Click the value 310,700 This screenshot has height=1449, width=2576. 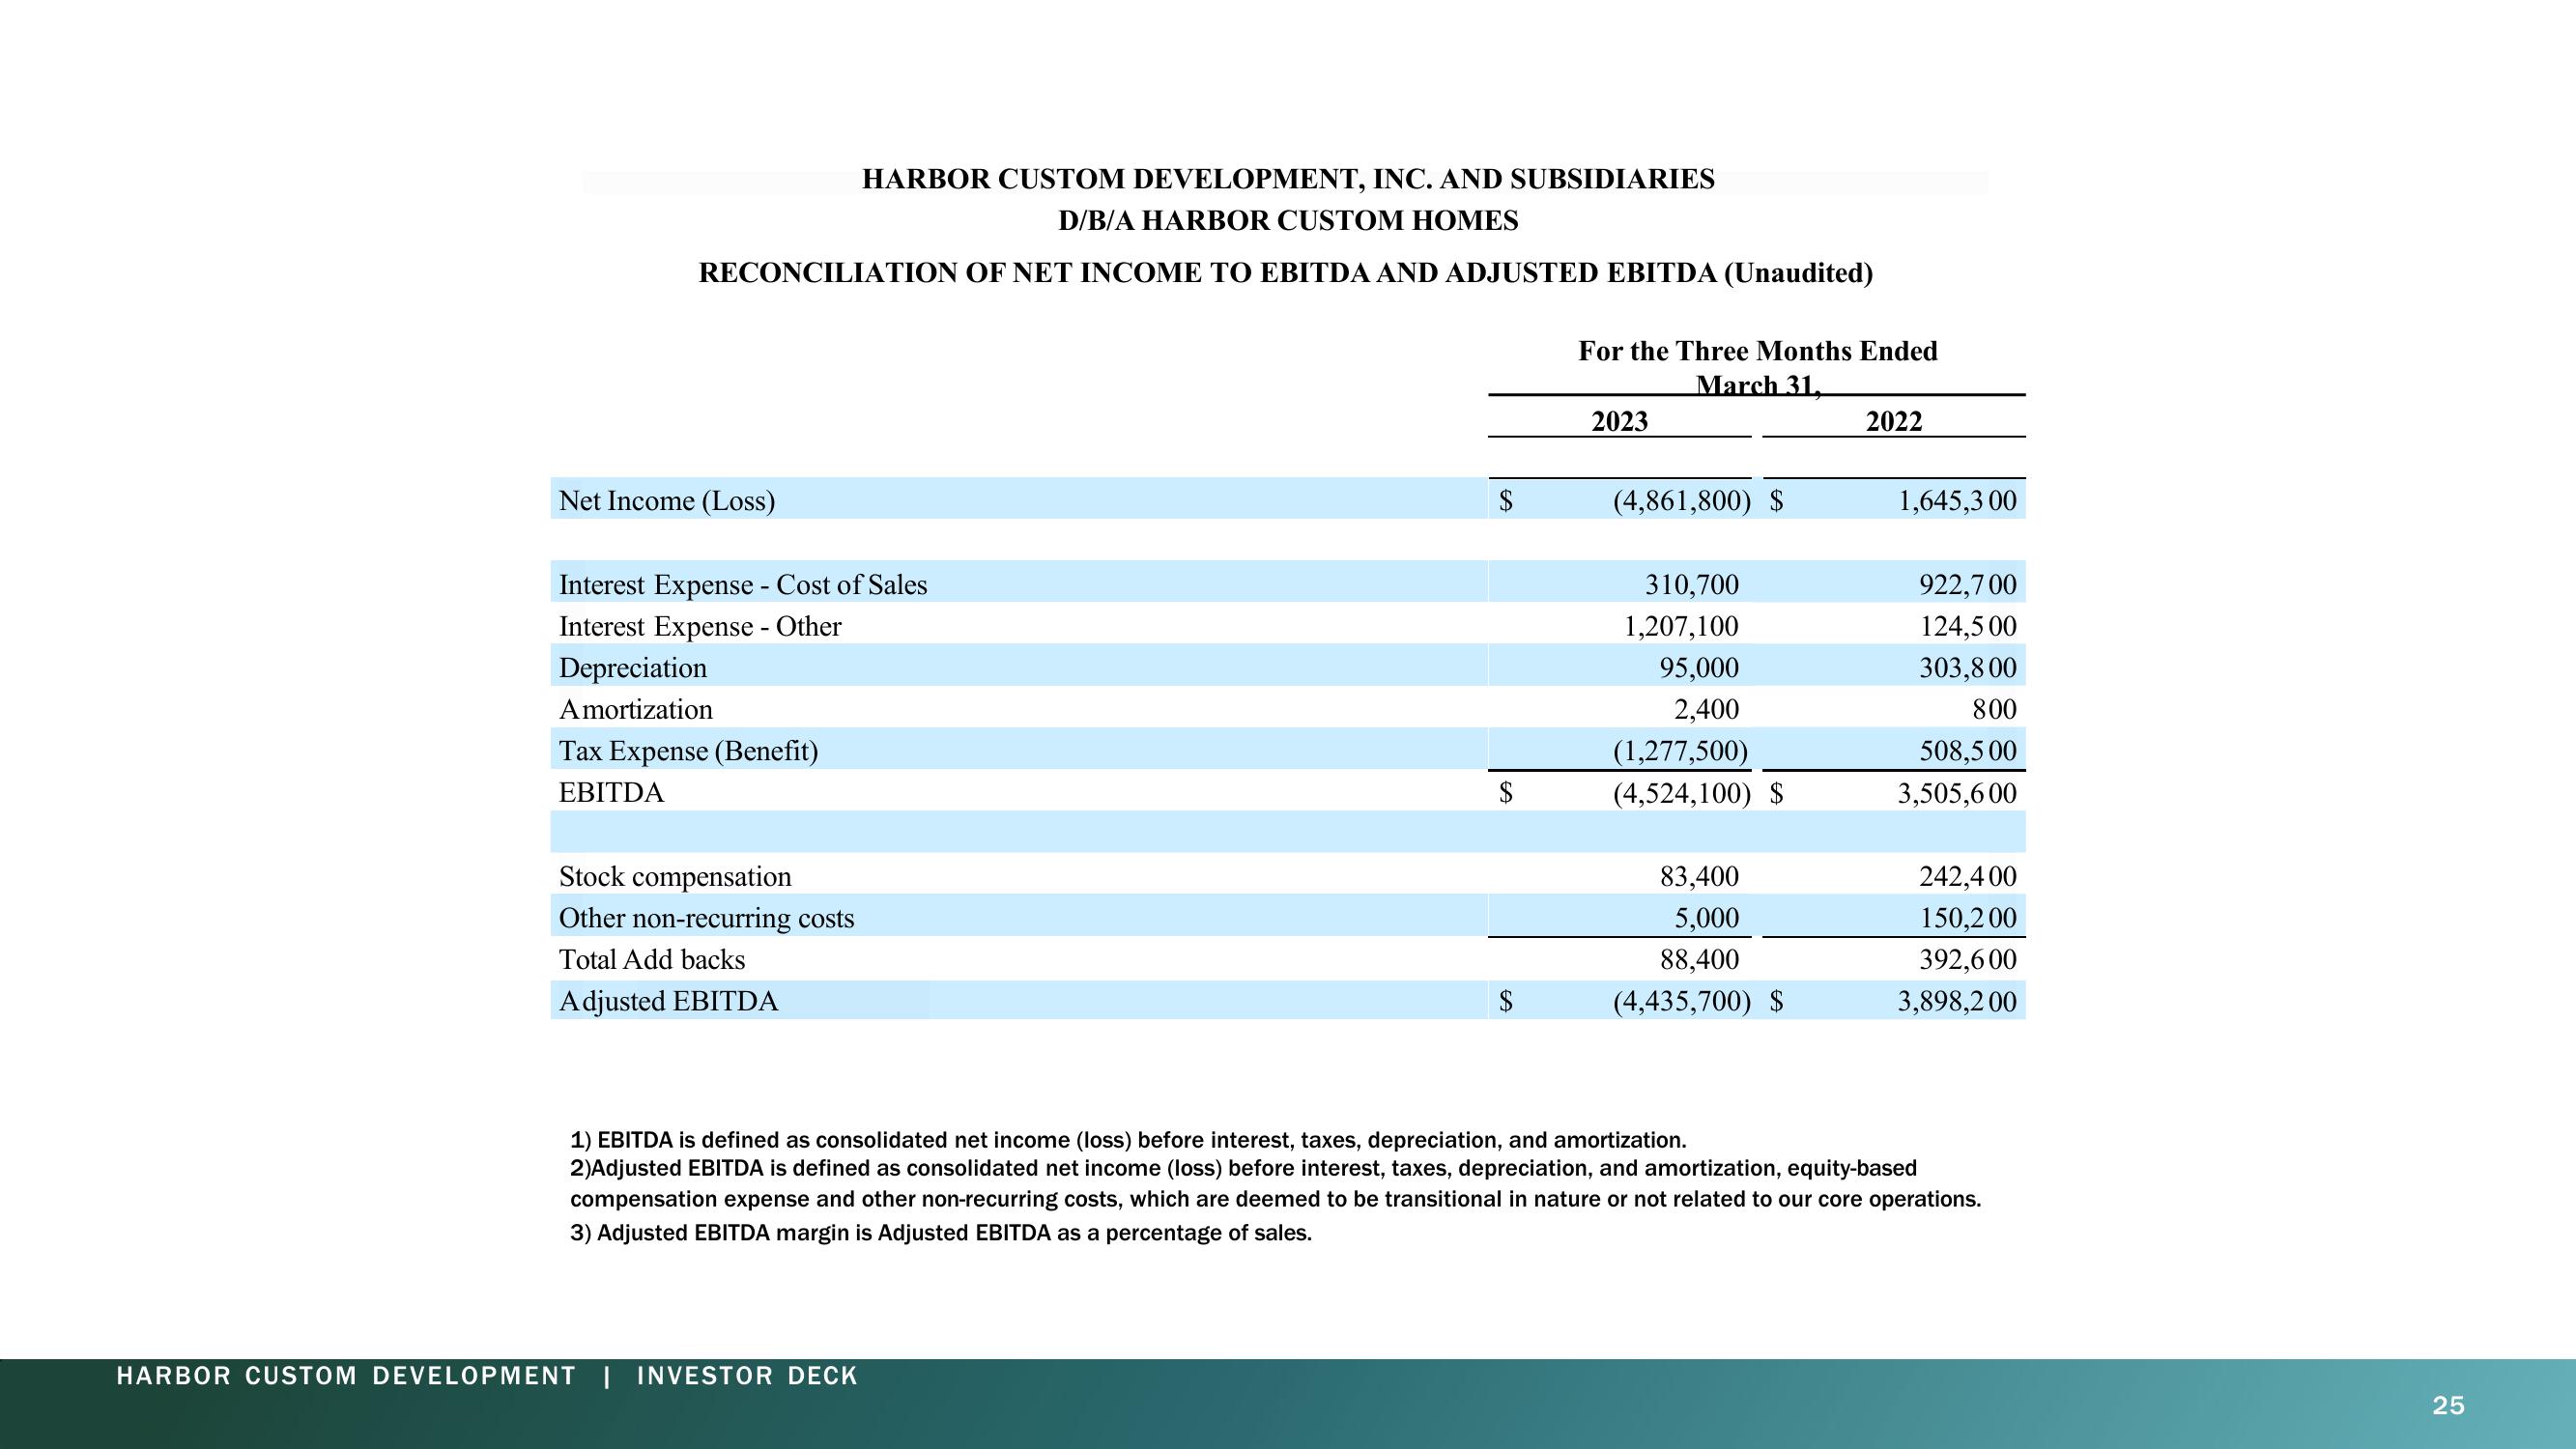click(1692, 584)
